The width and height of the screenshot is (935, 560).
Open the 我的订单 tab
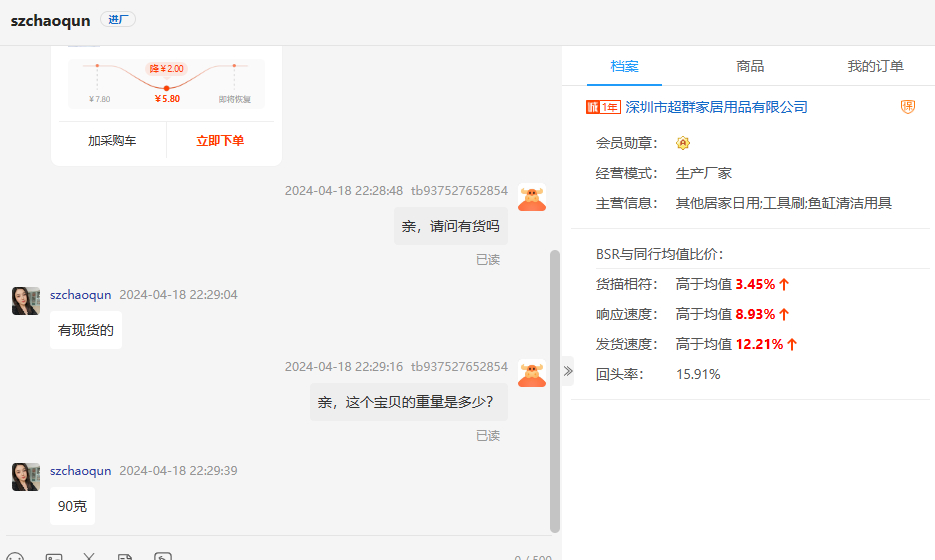(x=875, y=66)
